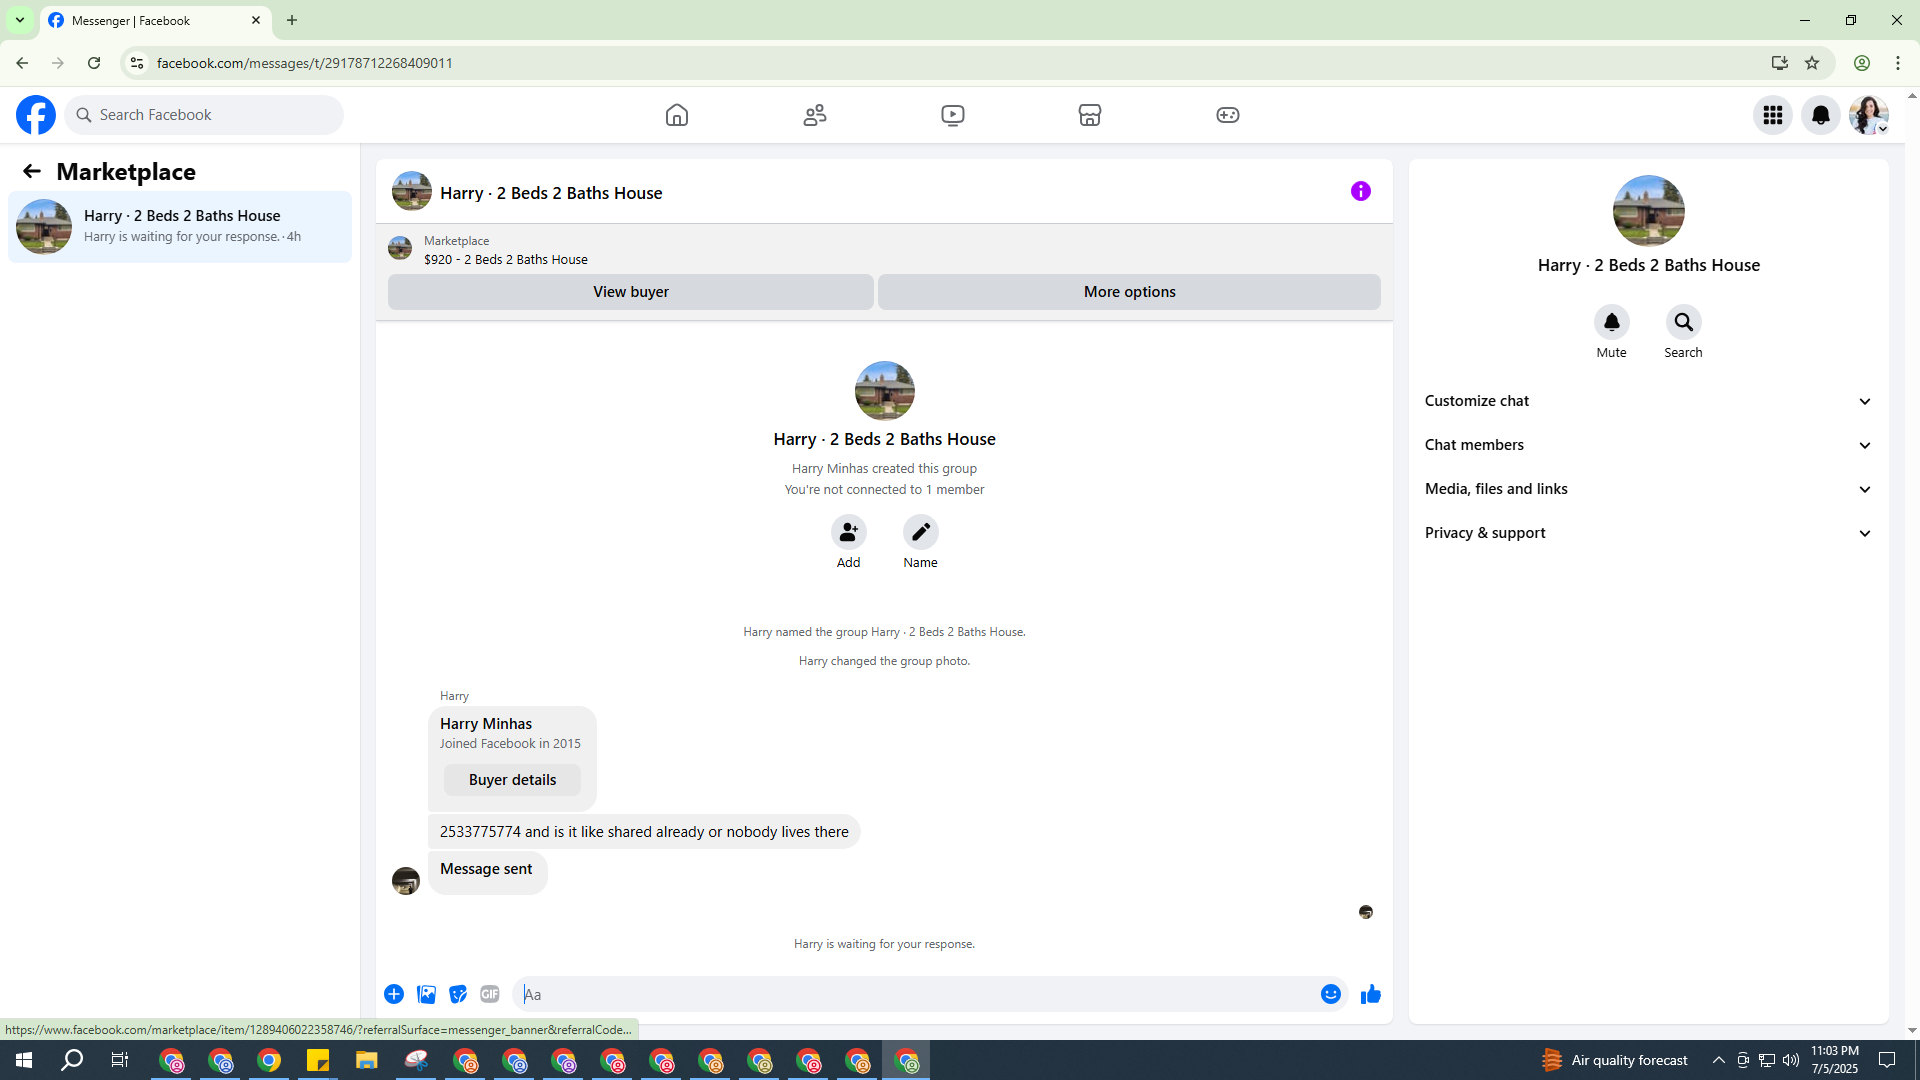
Task: Mute this conversation with the bell icon
Action: click(x=1611, y=322)
